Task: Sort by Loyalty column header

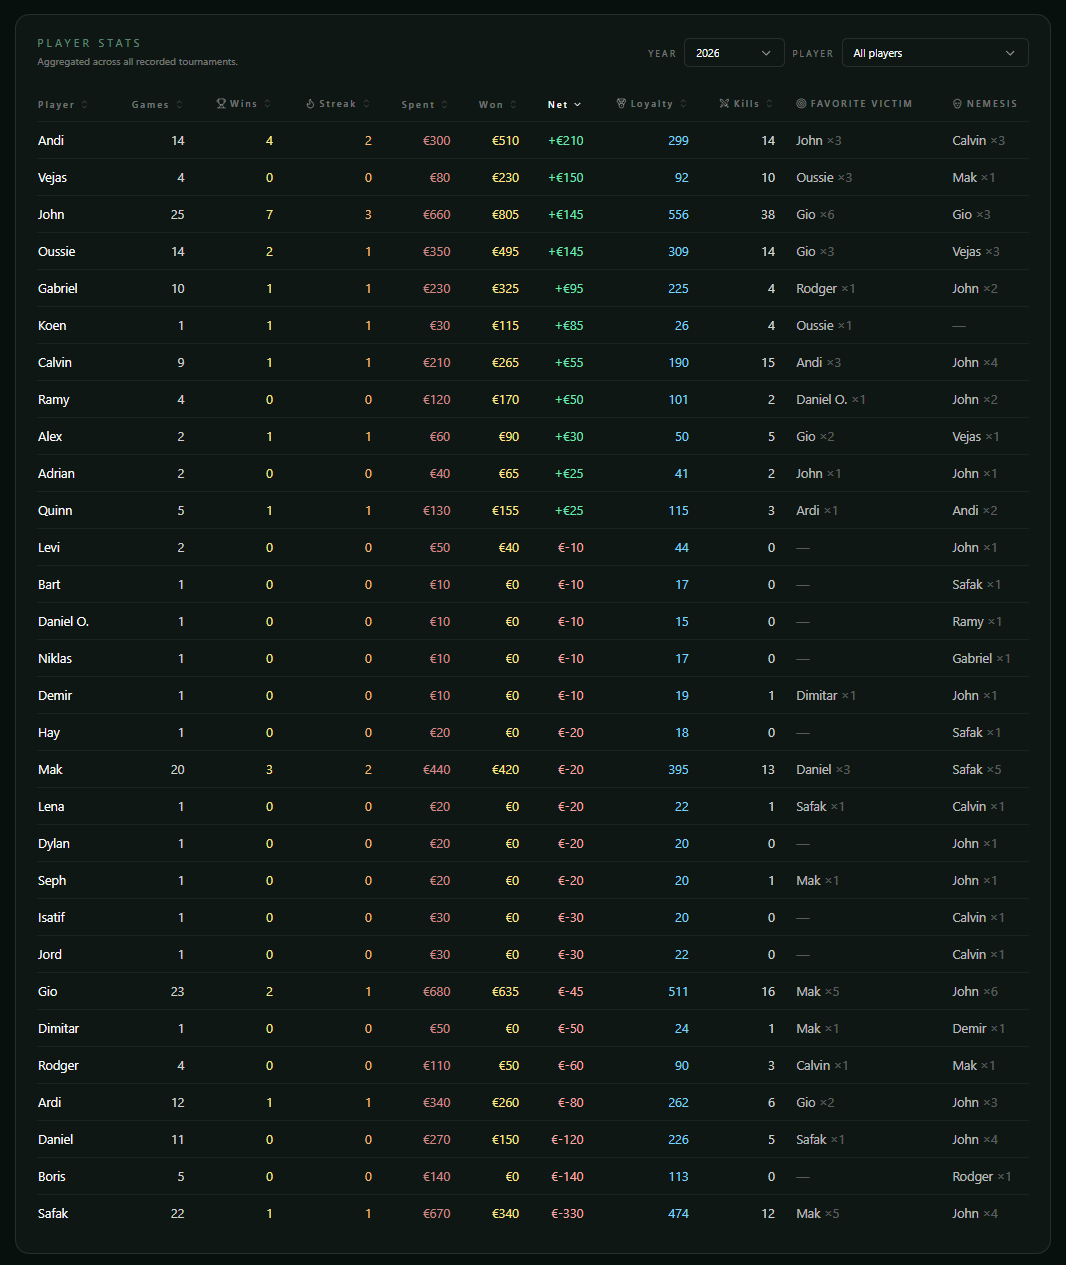Action: point(652,104)
